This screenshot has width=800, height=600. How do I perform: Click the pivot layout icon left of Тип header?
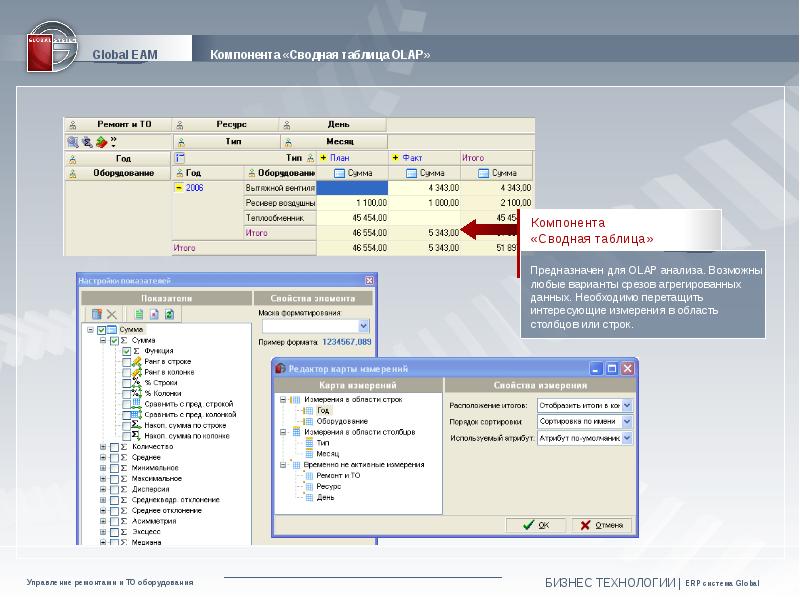pos(180,158)
